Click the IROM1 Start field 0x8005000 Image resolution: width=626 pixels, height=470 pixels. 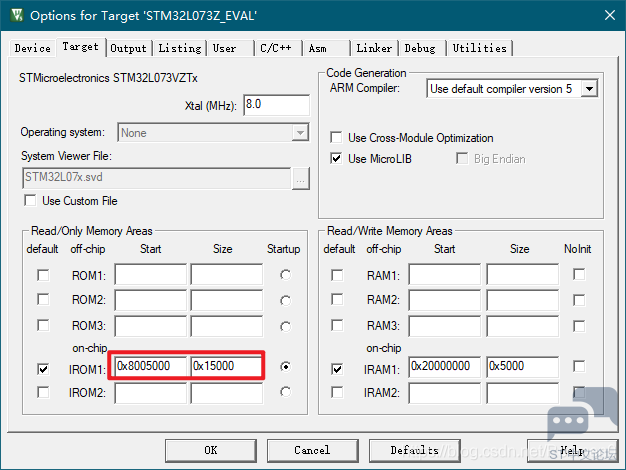151,366
